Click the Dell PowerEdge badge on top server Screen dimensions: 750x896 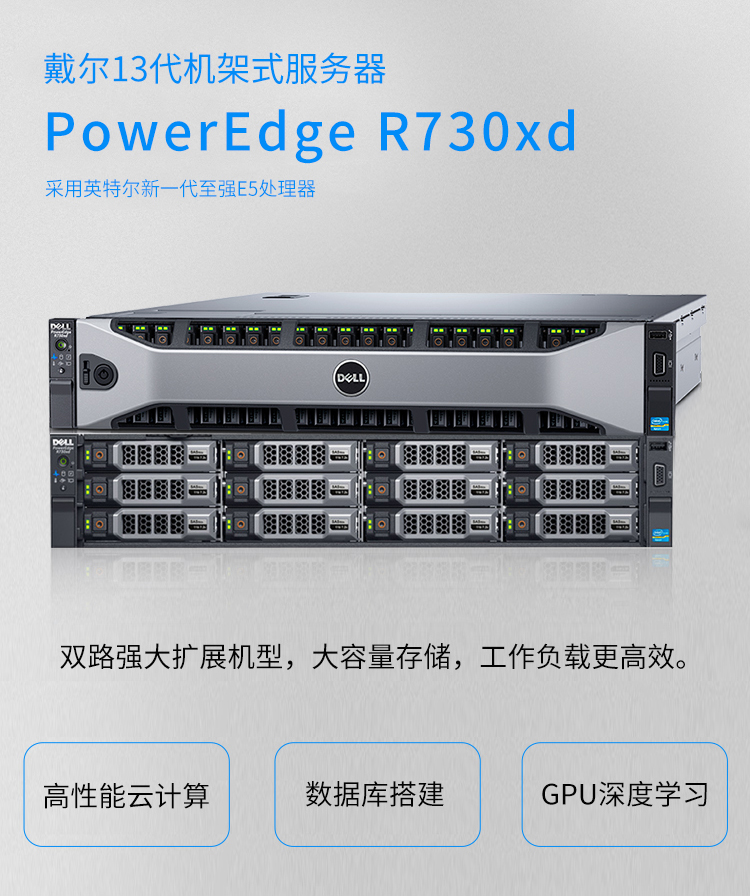[x=61, y=330]
